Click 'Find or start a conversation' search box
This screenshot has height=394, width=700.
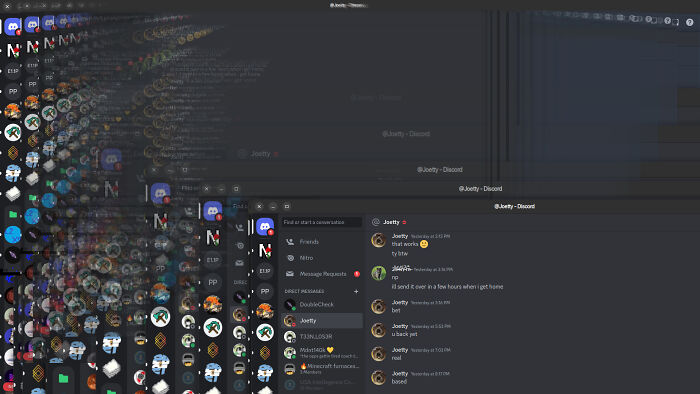coord(322,222)
